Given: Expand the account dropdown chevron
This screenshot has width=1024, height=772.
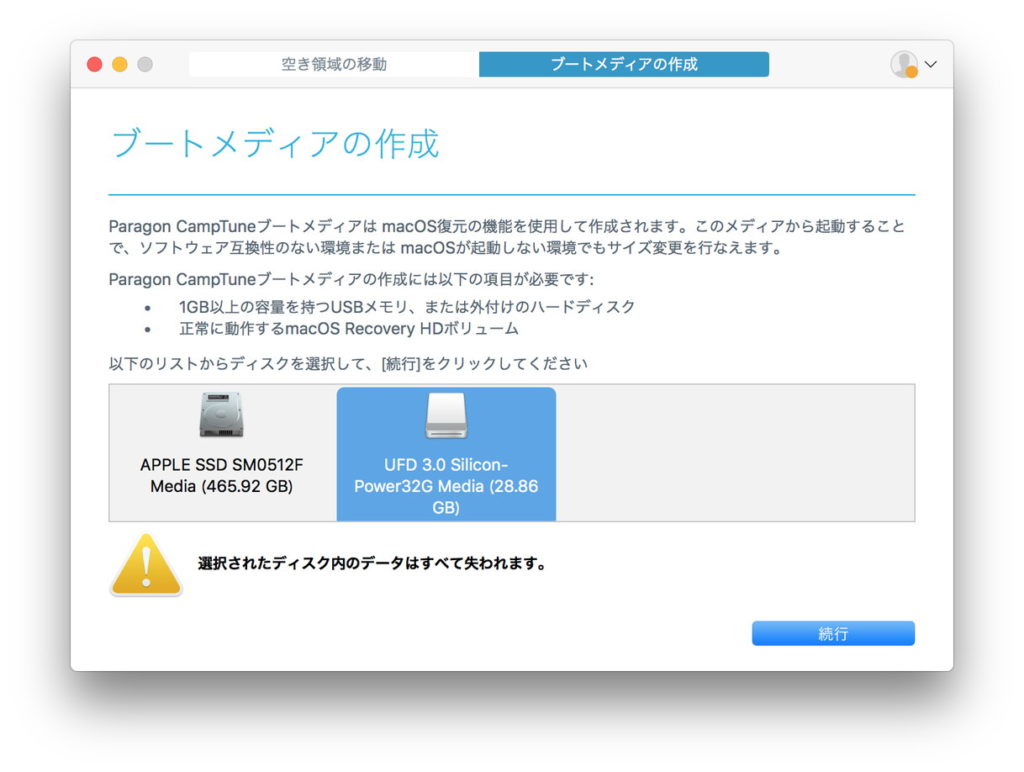Looking at the screenshot, I should 931,64.
